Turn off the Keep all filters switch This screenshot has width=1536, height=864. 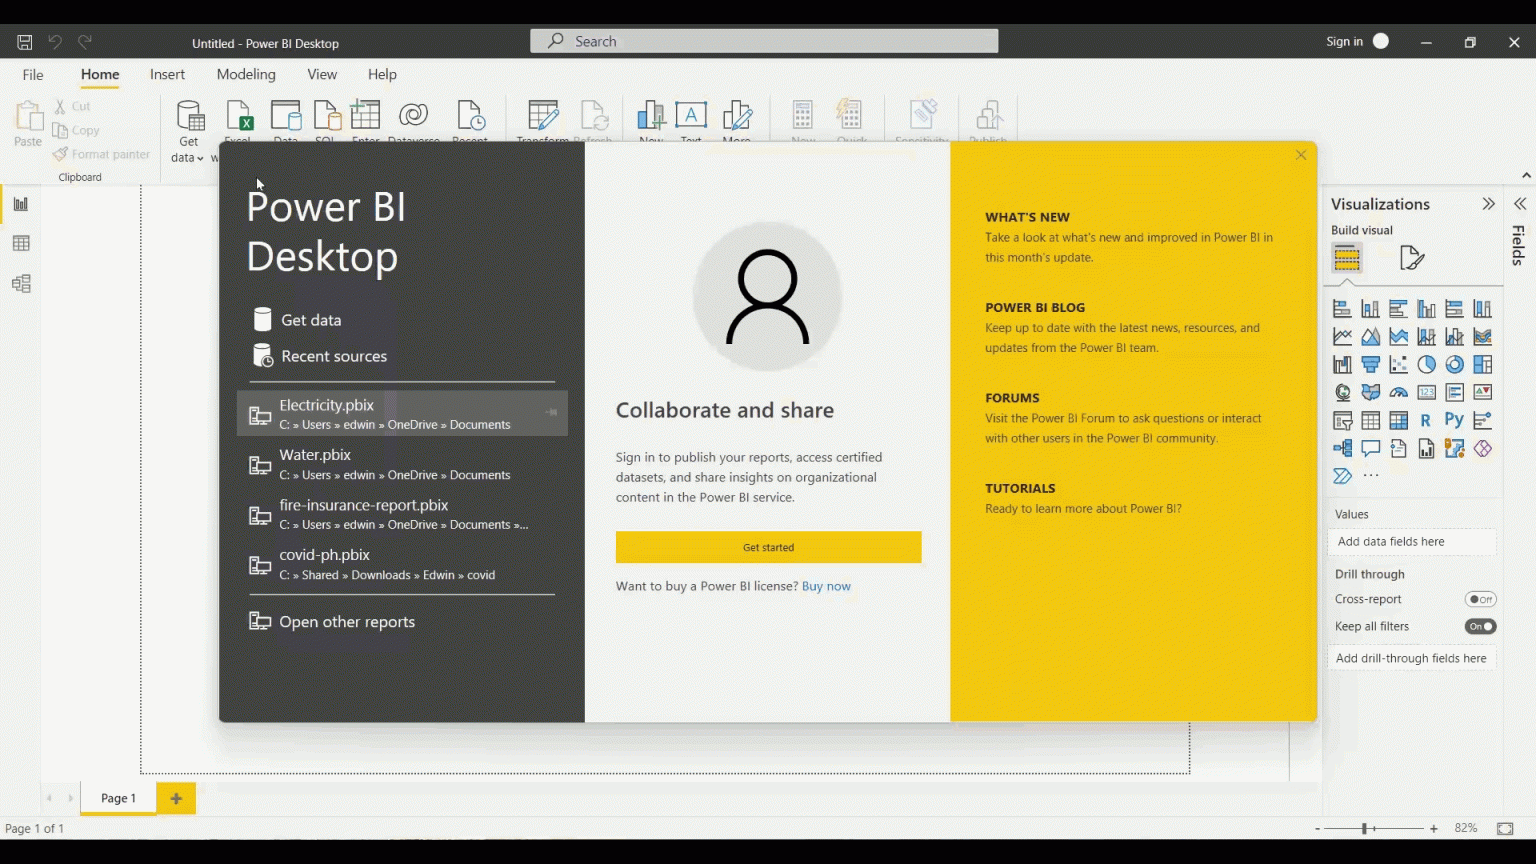coord(1480,627)
